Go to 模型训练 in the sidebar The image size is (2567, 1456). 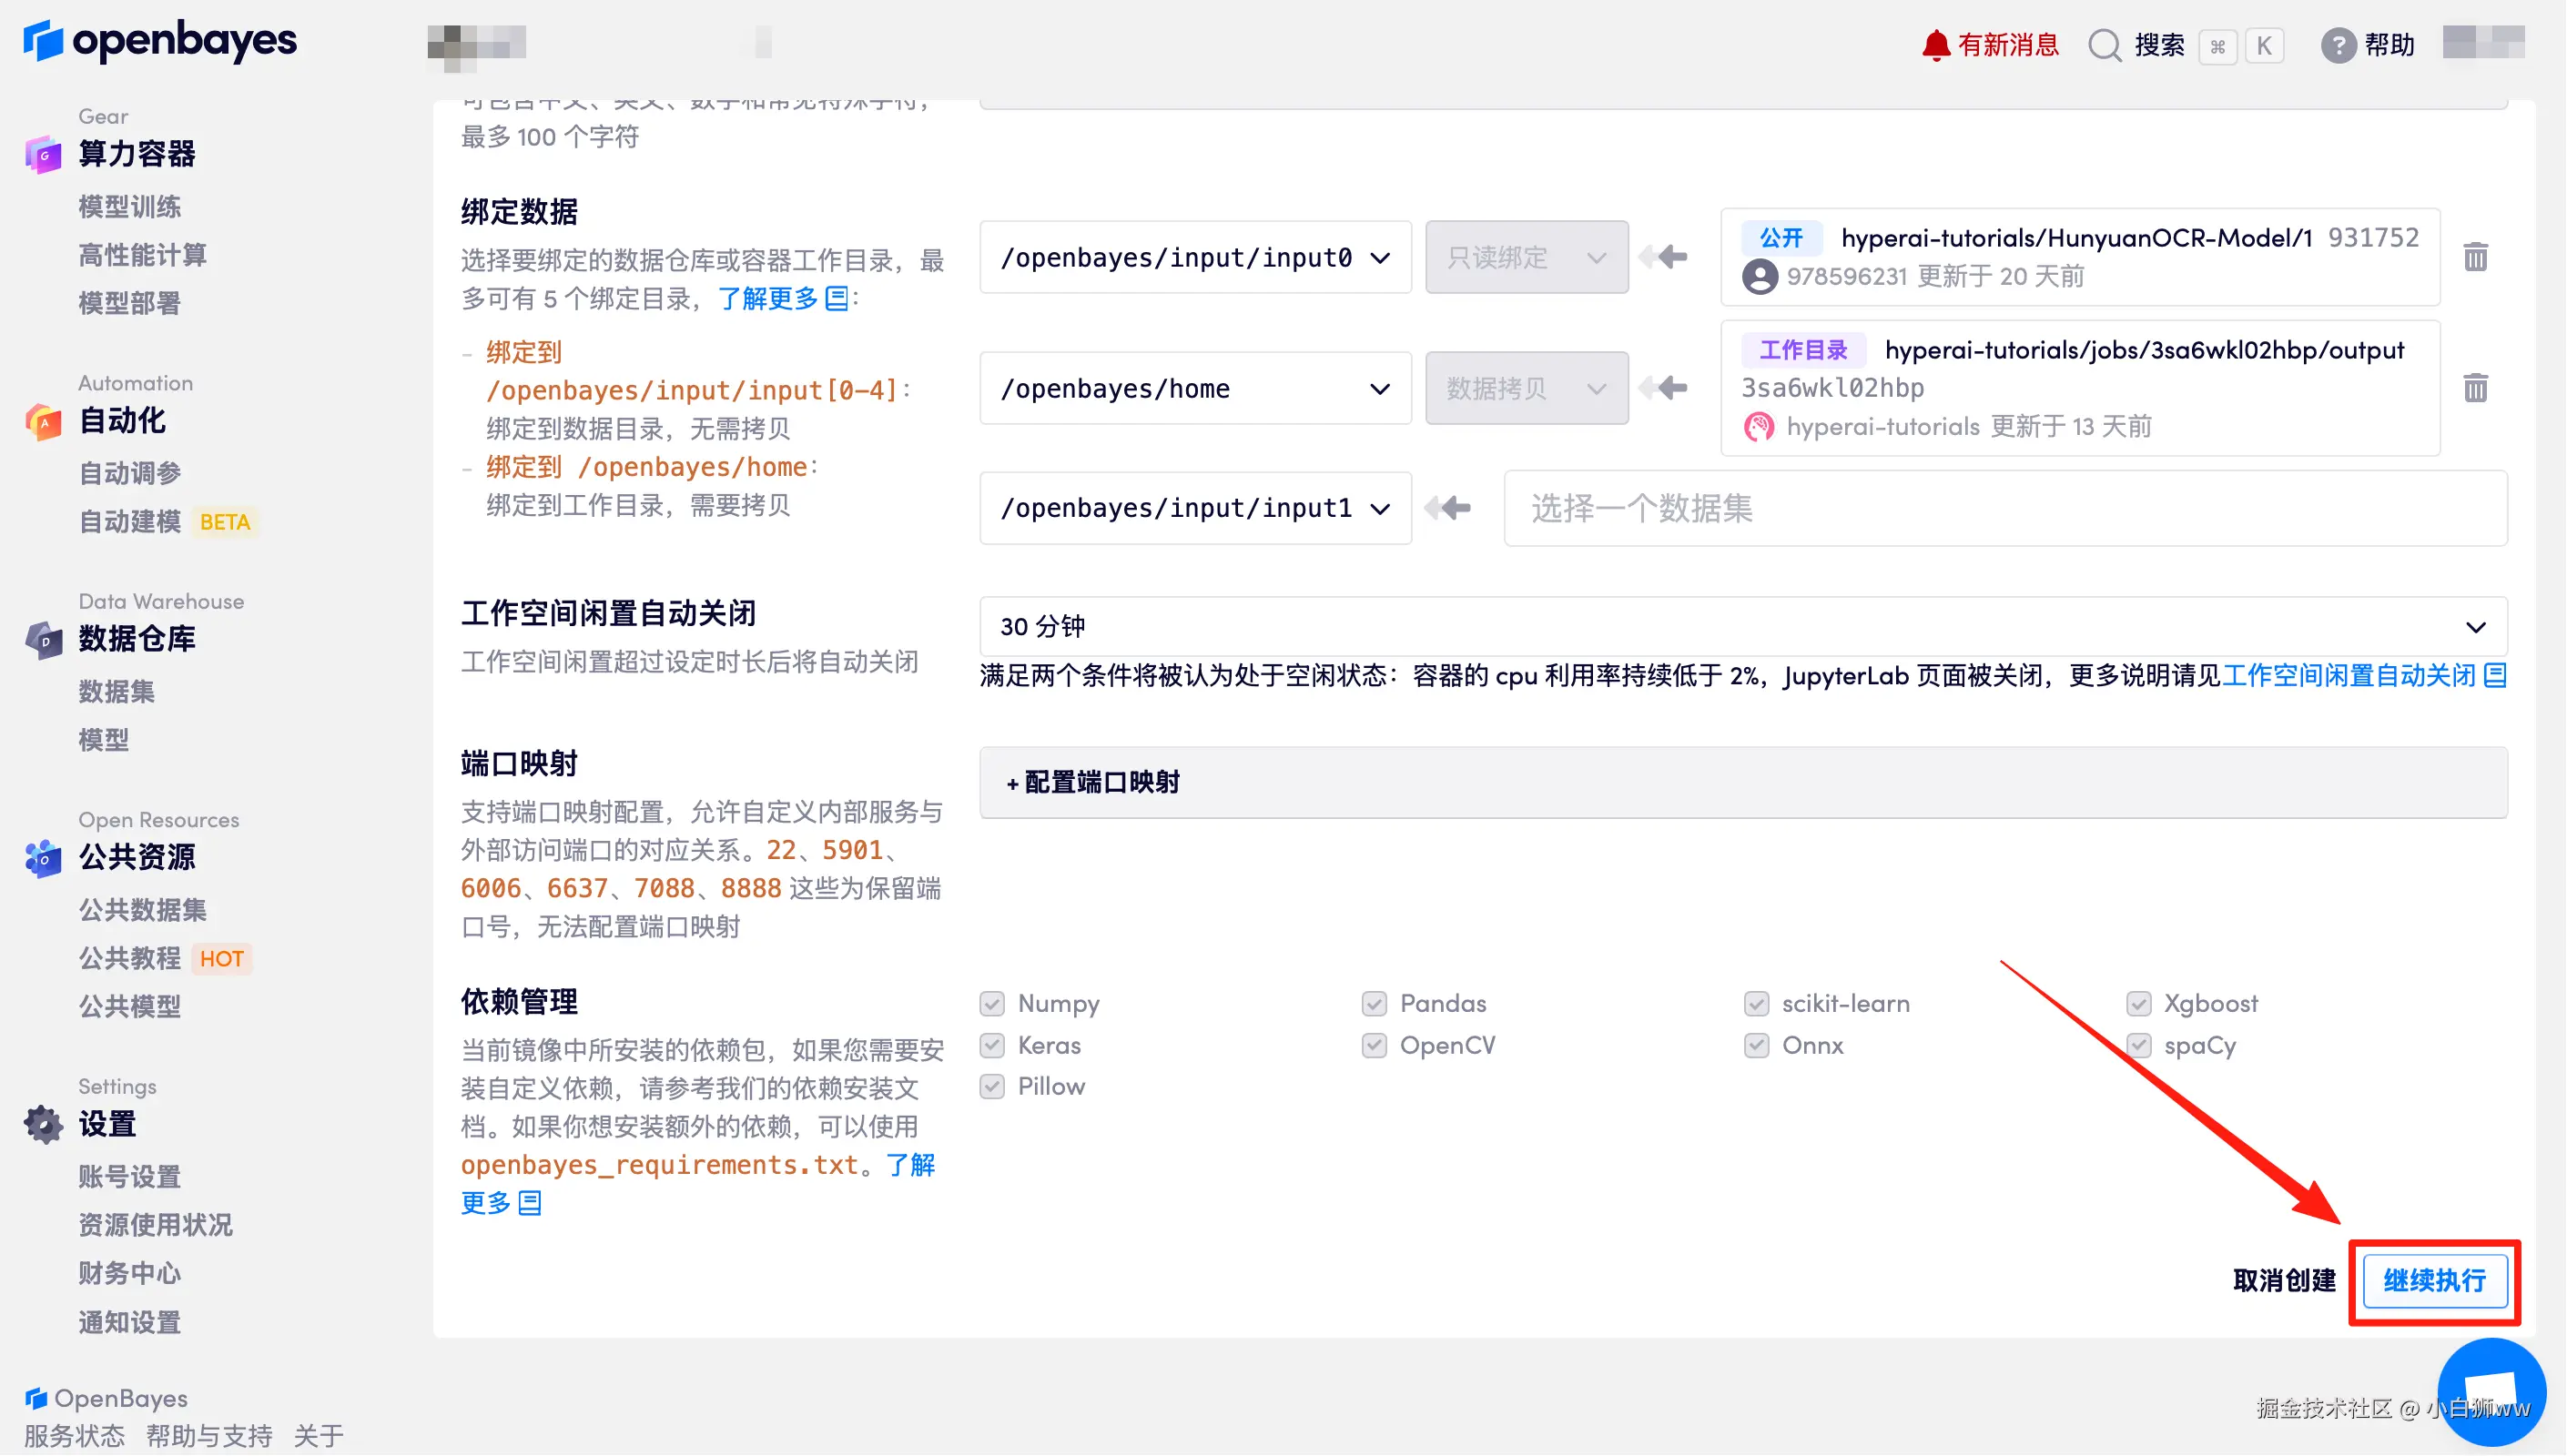pos(130,207)
